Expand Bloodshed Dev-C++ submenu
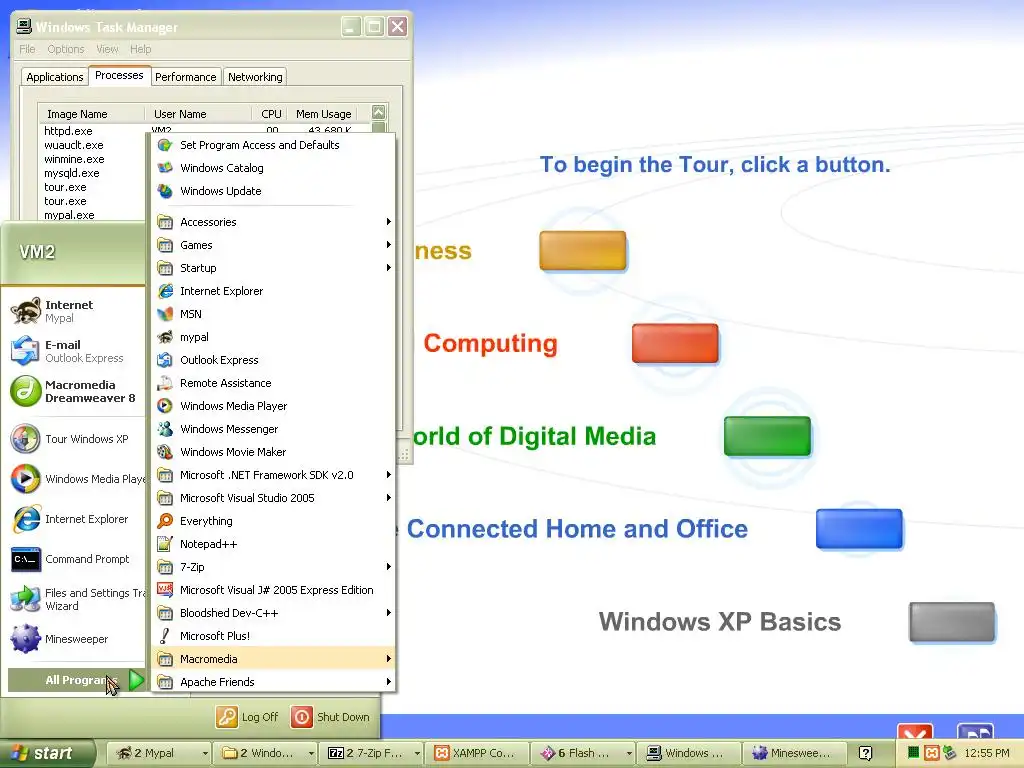The width and height of the screenshot is (1024, 768). (x=274, y=613)
